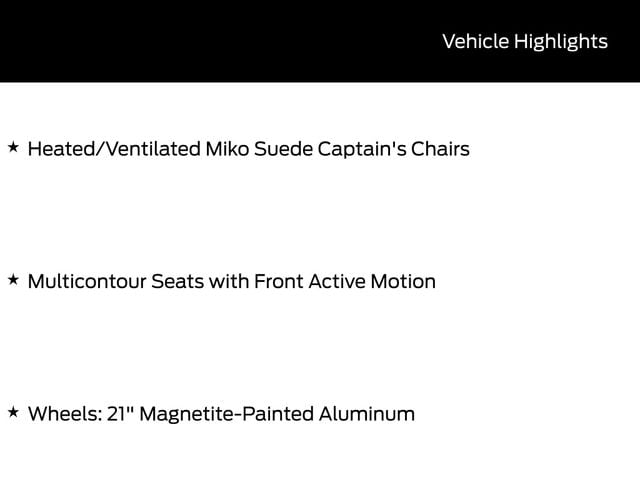Image resolution: width=640 pixels, height=480 pixels.
Task: Click empty left area of black header banner
Action: (x=150, y=41)
